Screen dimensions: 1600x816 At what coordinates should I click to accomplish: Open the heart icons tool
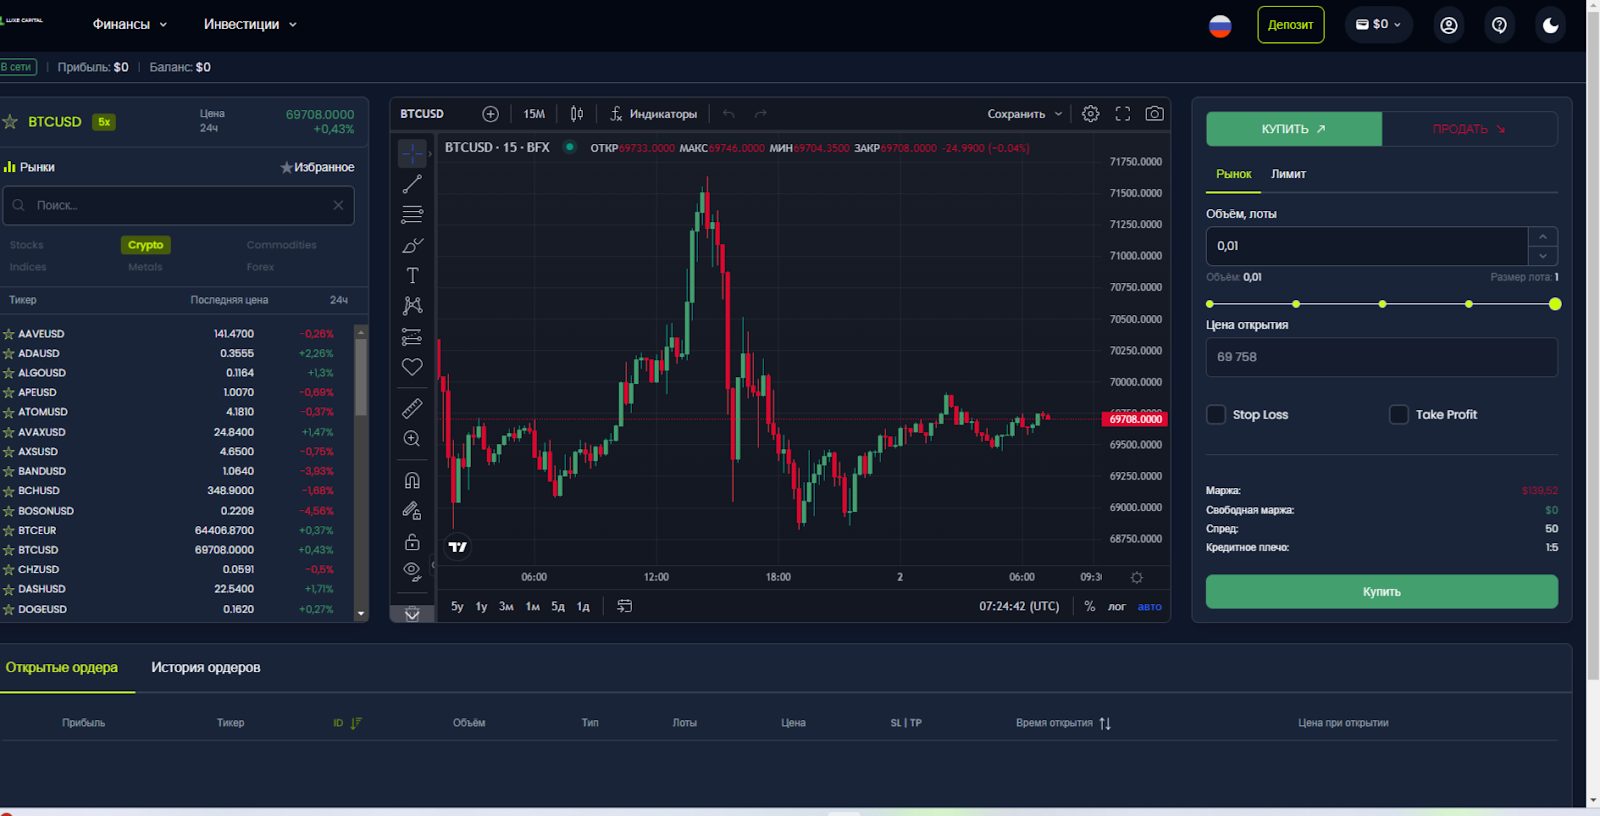(x=412, y=367)
